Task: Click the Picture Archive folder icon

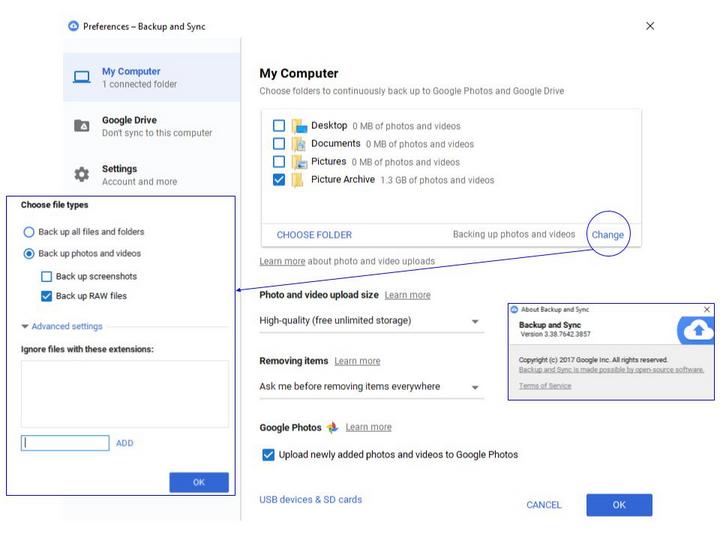Action: (x=298, y=180)
